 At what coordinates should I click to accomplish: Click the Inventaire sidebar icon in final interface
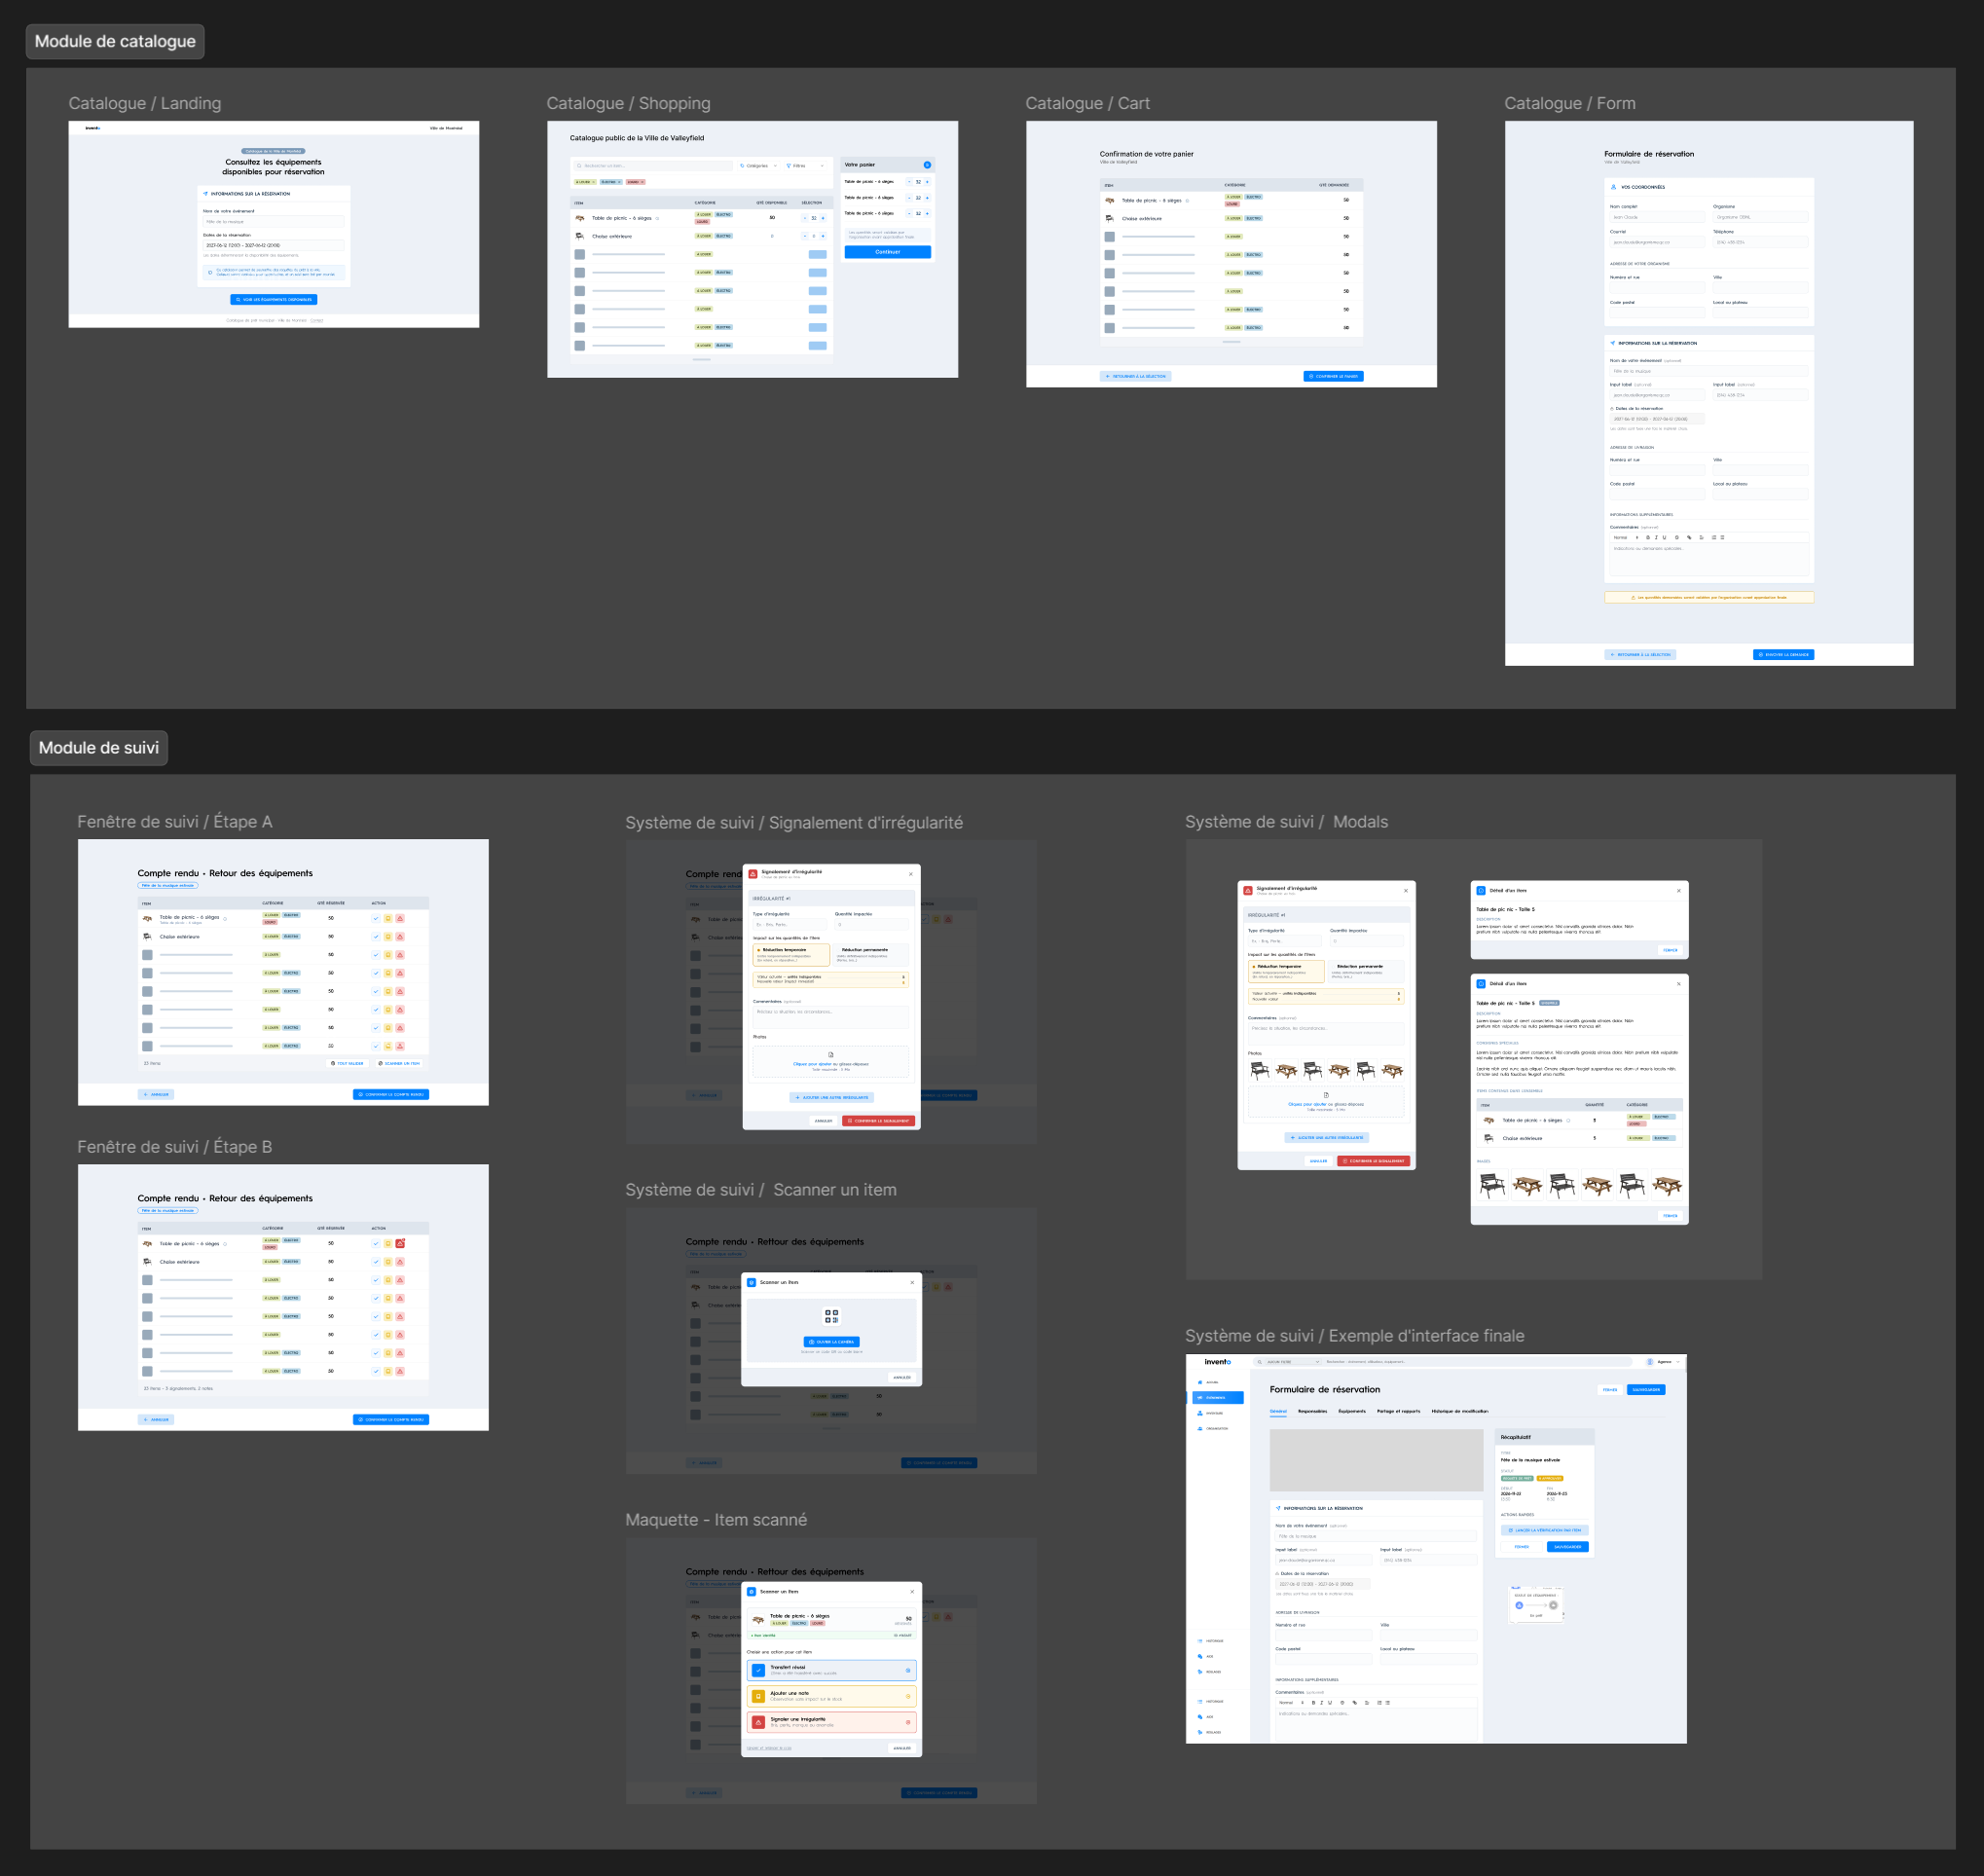tap(1200, 1413)
